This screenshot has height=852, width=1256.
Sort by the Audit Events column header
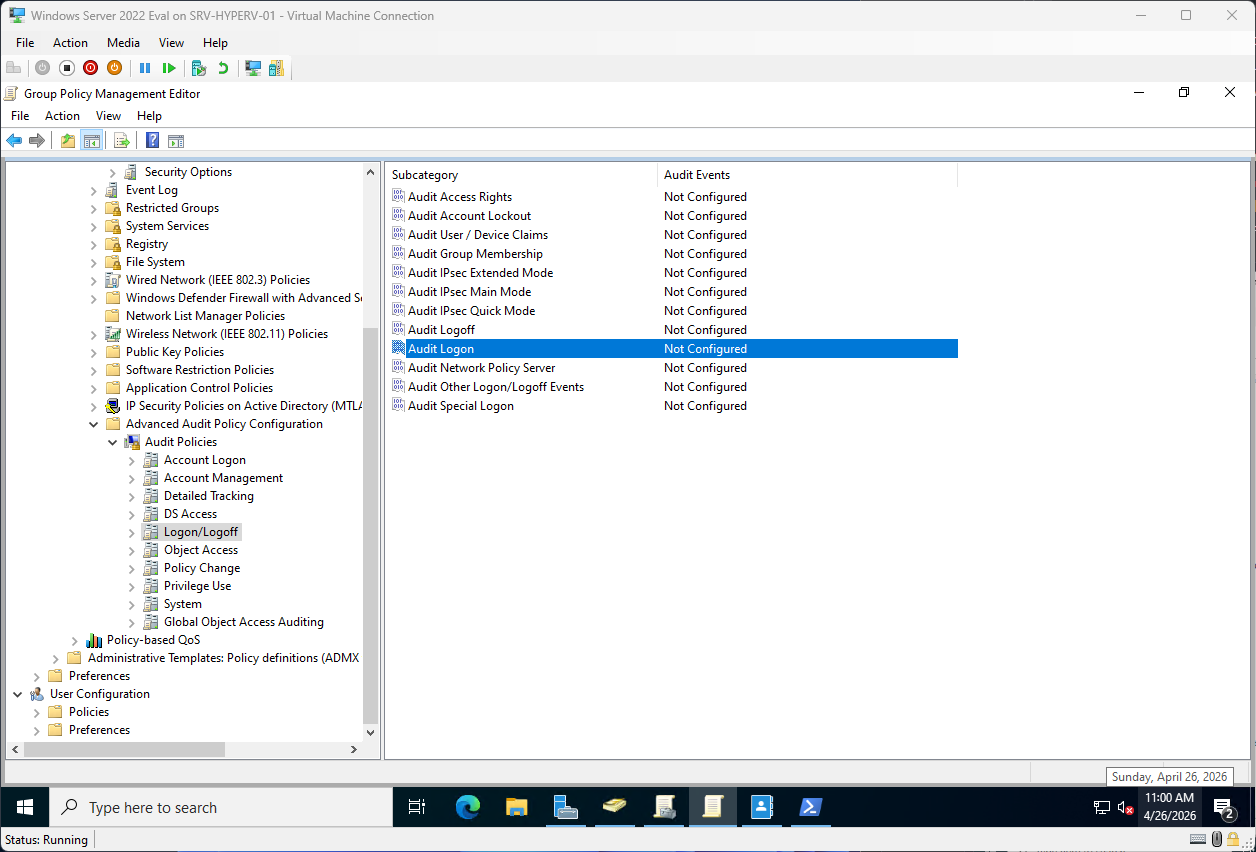pos(807,175)
